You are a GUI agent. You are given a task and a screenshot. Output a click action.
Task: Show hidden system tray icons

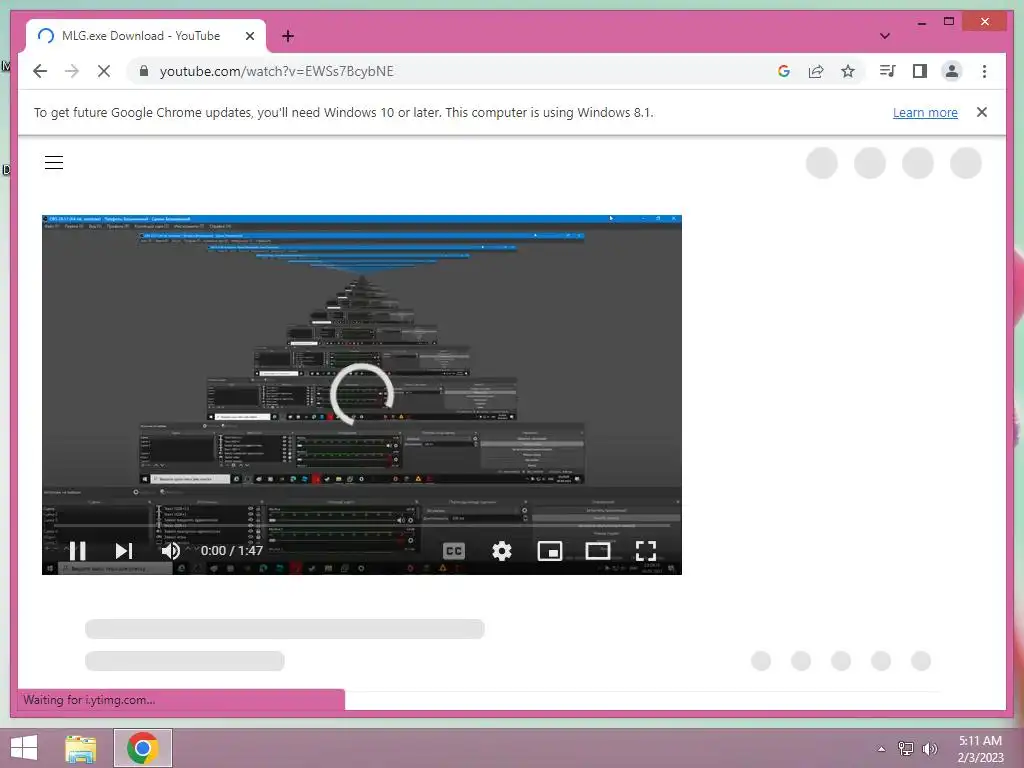pyautogui.click(x=881, y=749)
